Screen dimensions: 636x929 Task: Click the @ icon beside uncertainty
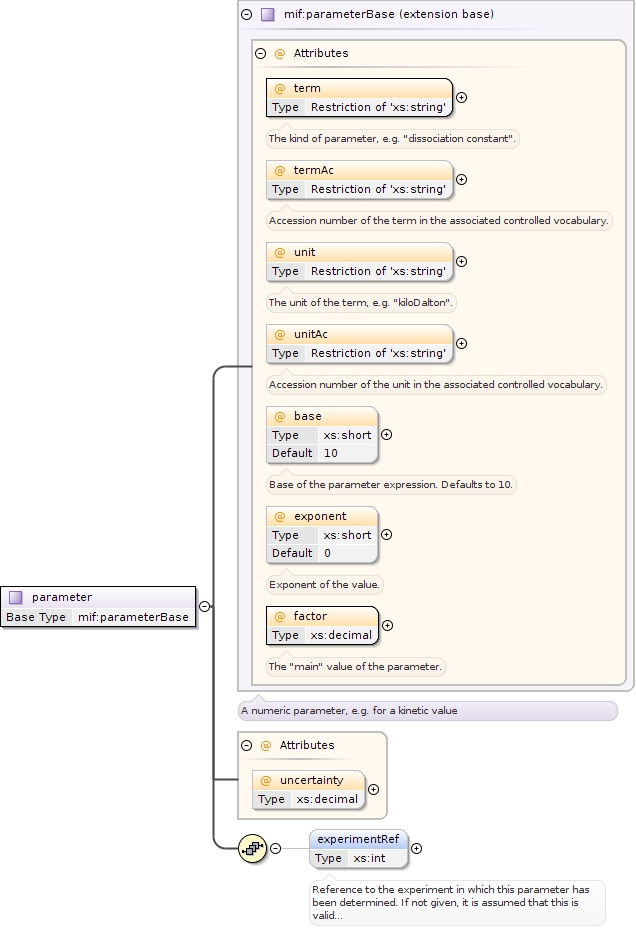[x=266, y=780]
